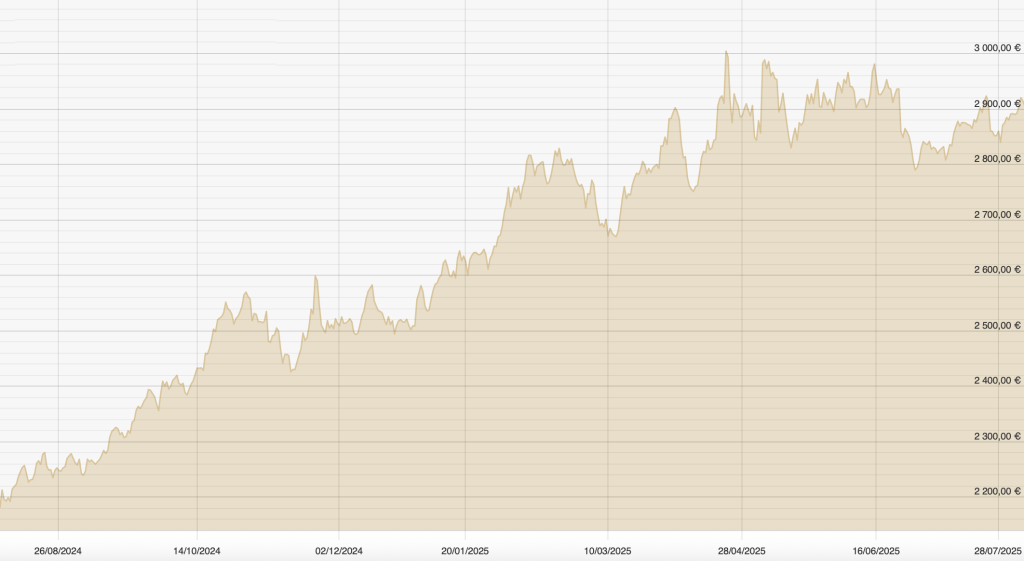Select the 14/10/2024 date on the x-axis
Screen dimensions: 1024x561
tap(197, 550)
